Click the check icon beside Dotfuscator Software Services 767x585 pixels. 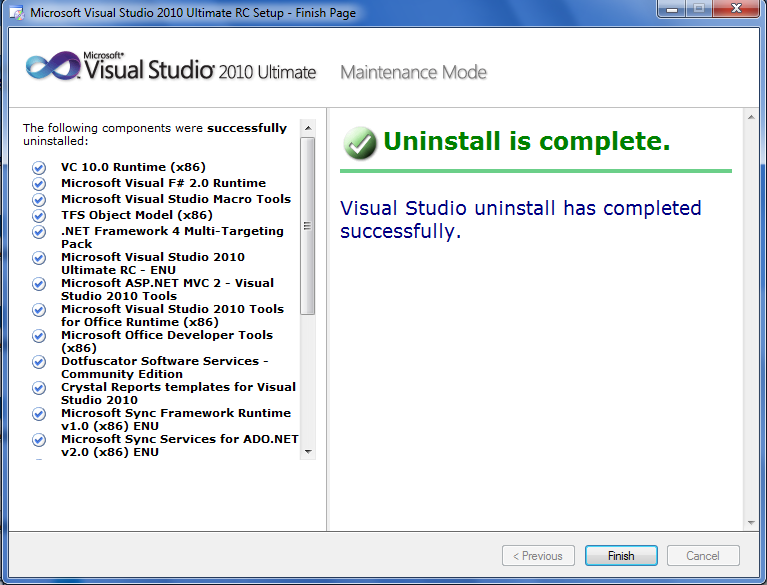(x=39, y=361)
